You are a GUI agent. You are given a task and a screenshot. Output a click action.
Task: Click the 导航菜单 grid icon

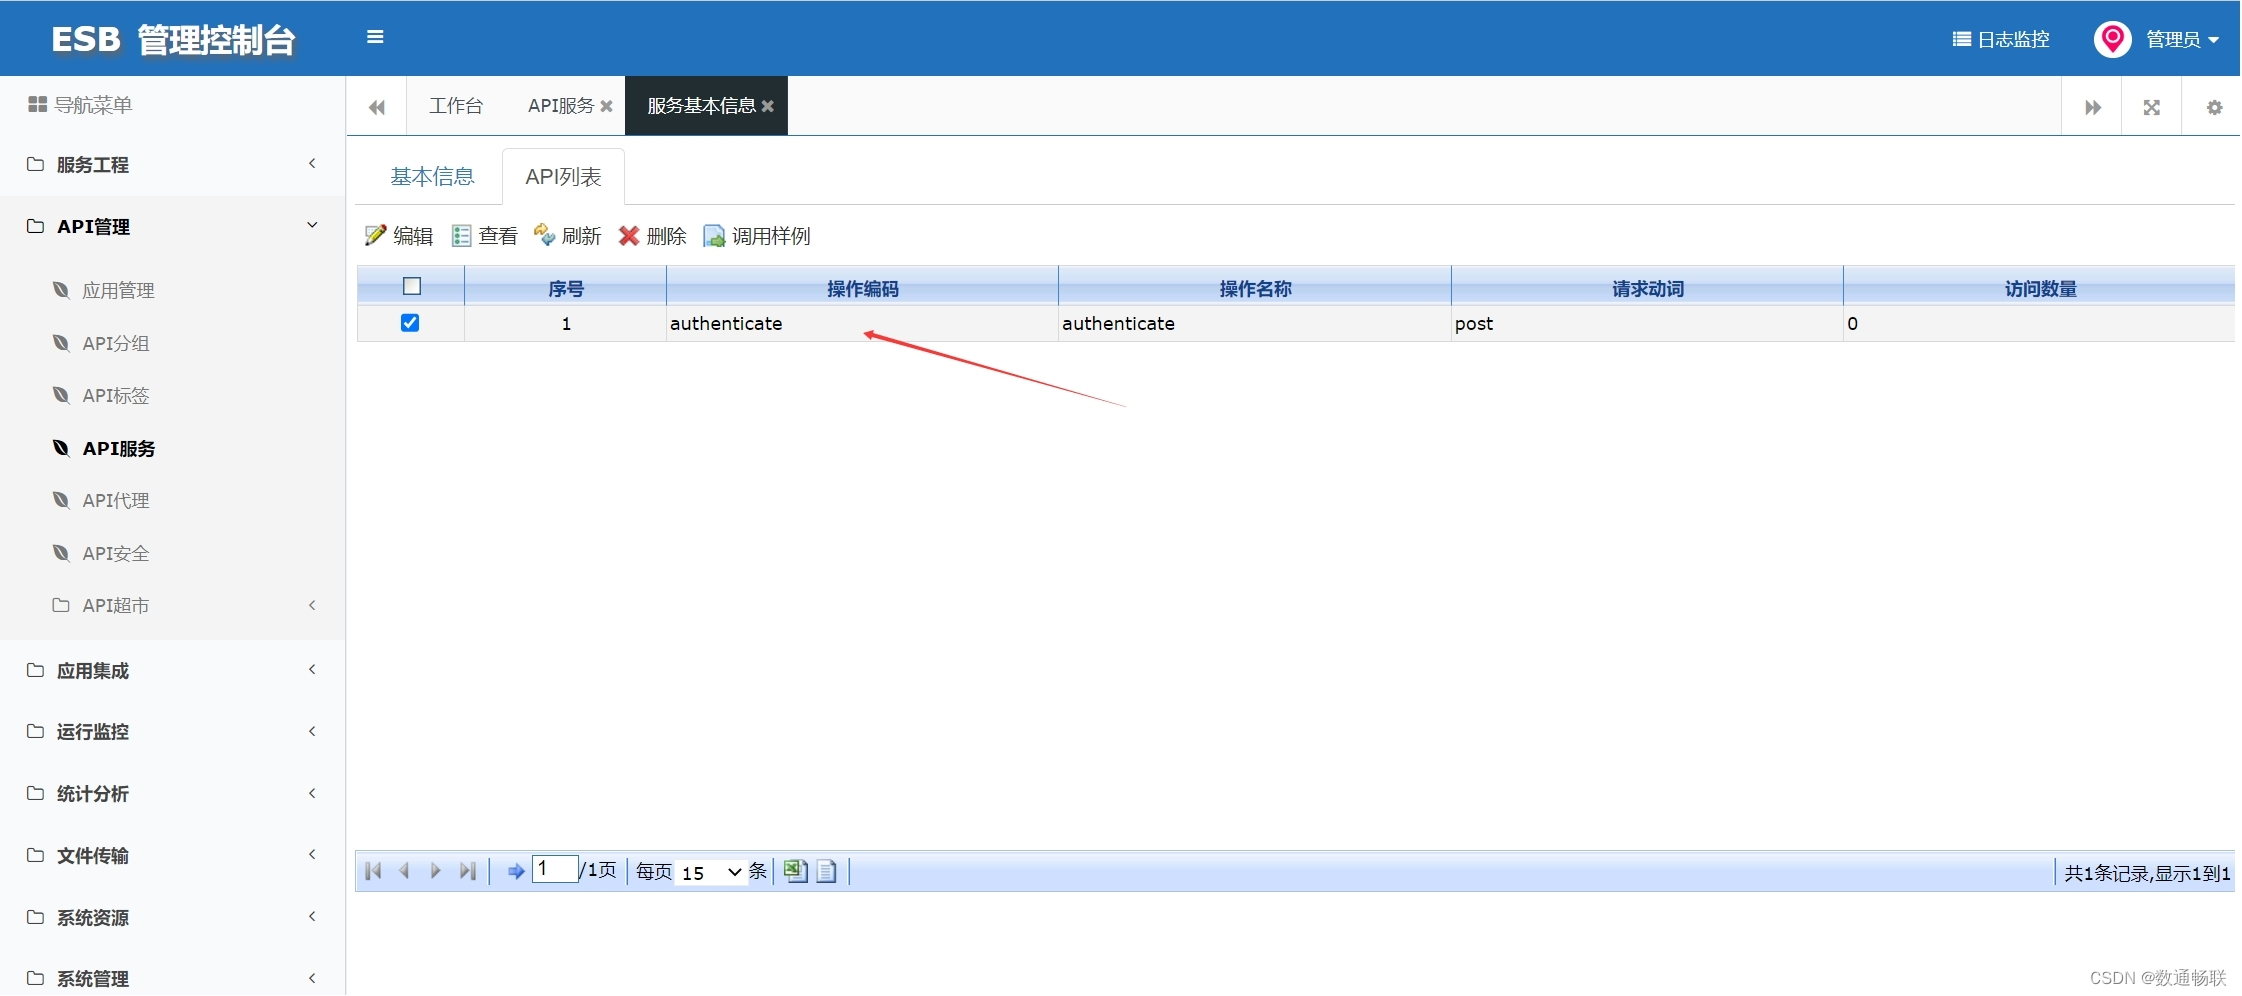click(37, 104)
